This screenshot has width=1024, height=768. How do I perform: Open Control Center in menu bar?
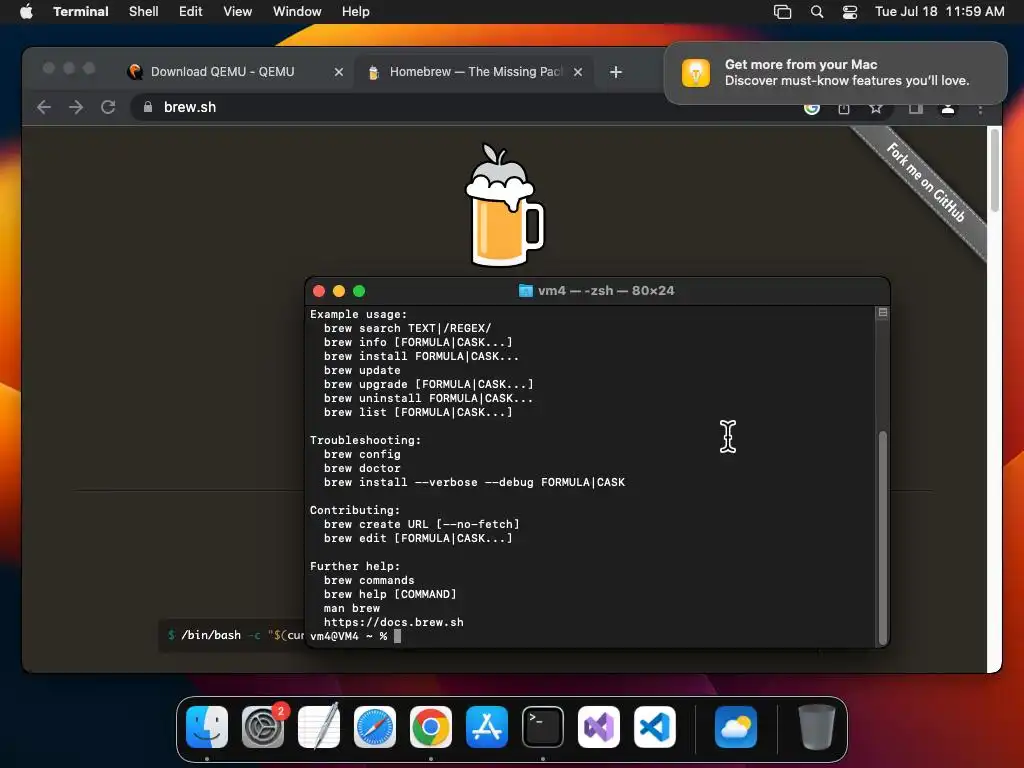850,11
